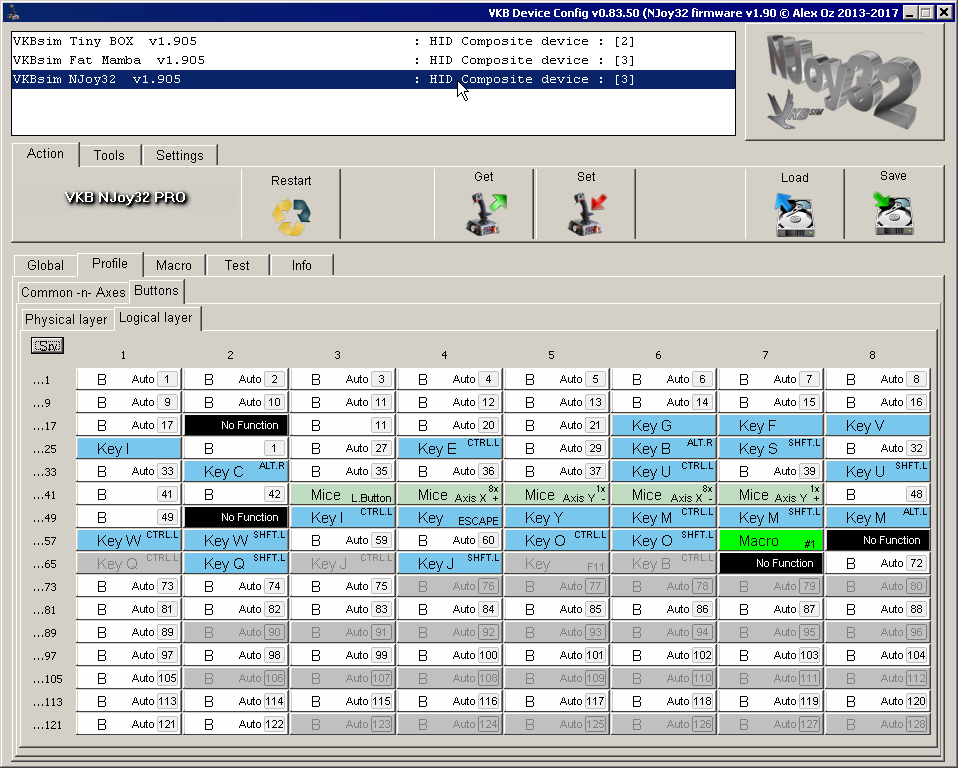Click the Key J SHFT.L cell
This screenshot has width=958, height=768.
coord(450,563)
